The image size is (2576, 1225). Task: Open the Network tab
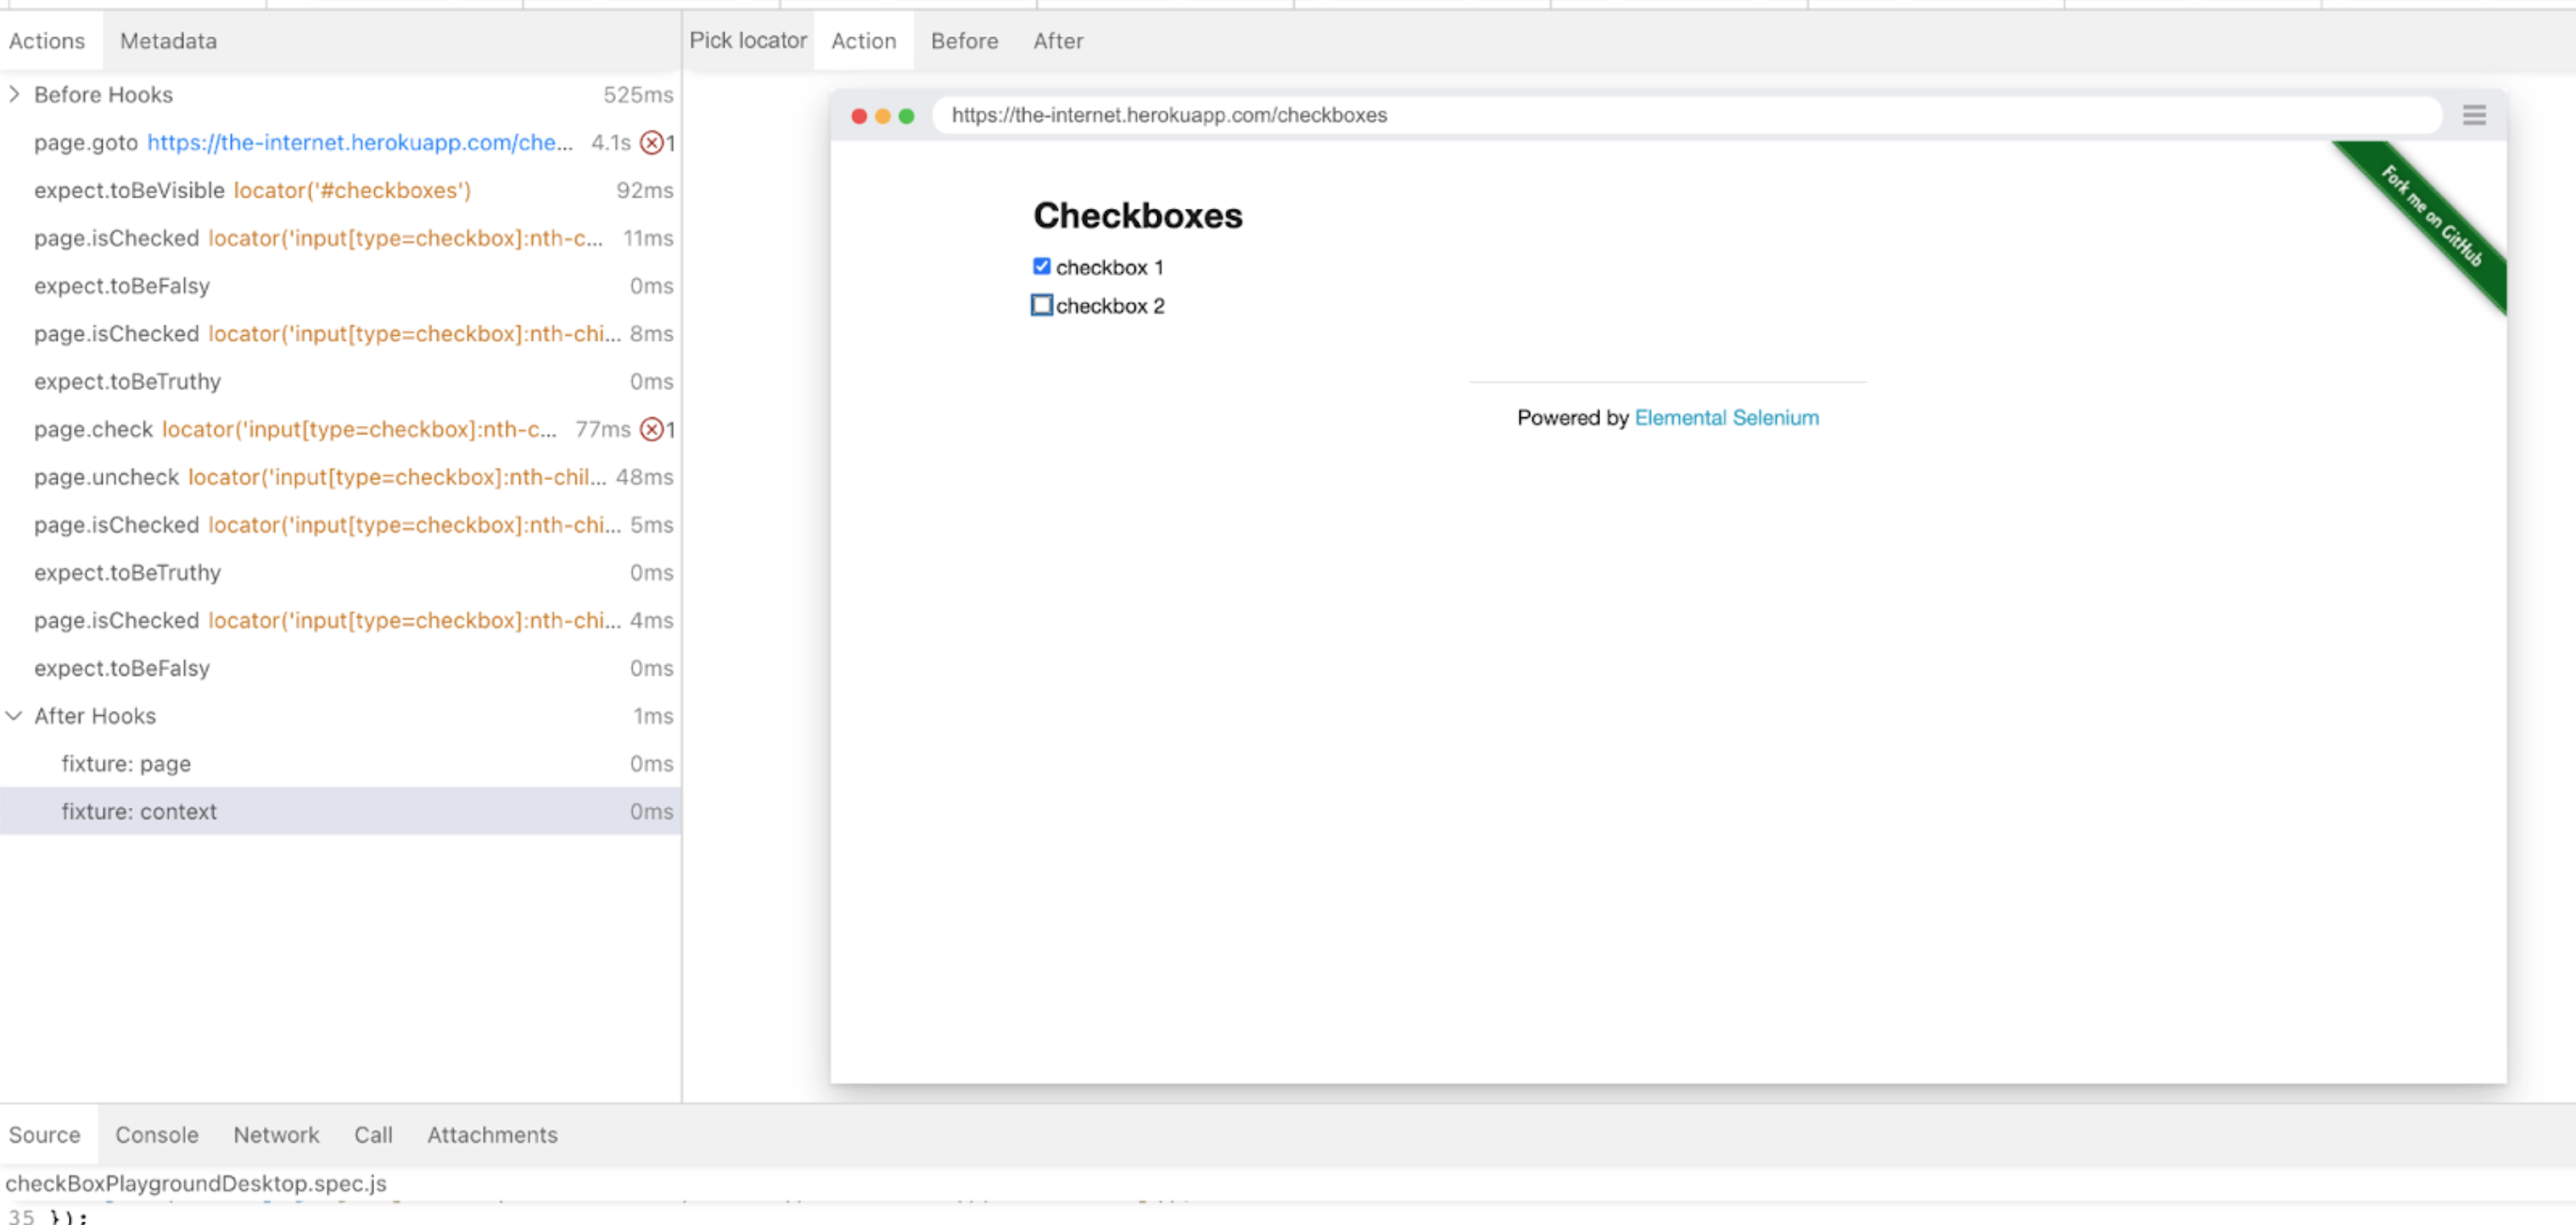point(276,1135)
